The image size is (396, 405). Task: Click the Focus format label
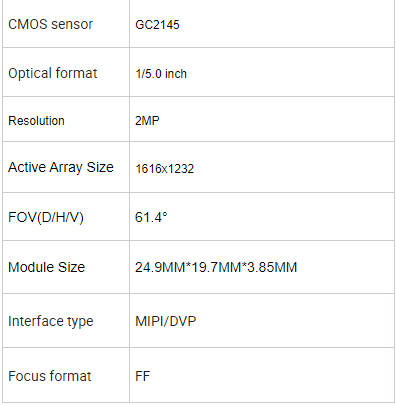click(x=50, y=376)
